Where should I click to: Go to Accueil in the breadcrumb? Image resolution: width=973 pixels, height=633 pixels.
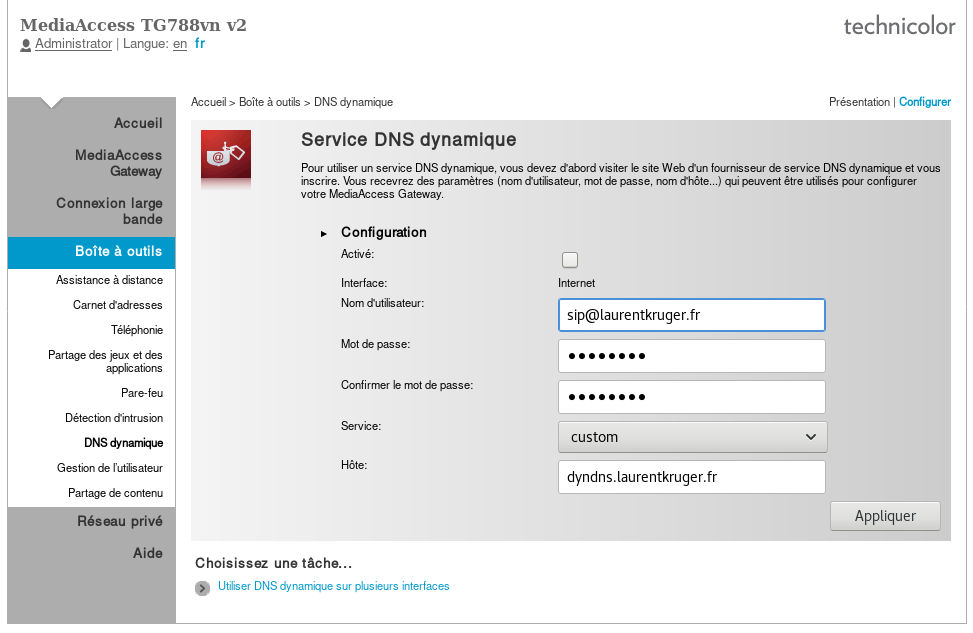pos(208,102)
